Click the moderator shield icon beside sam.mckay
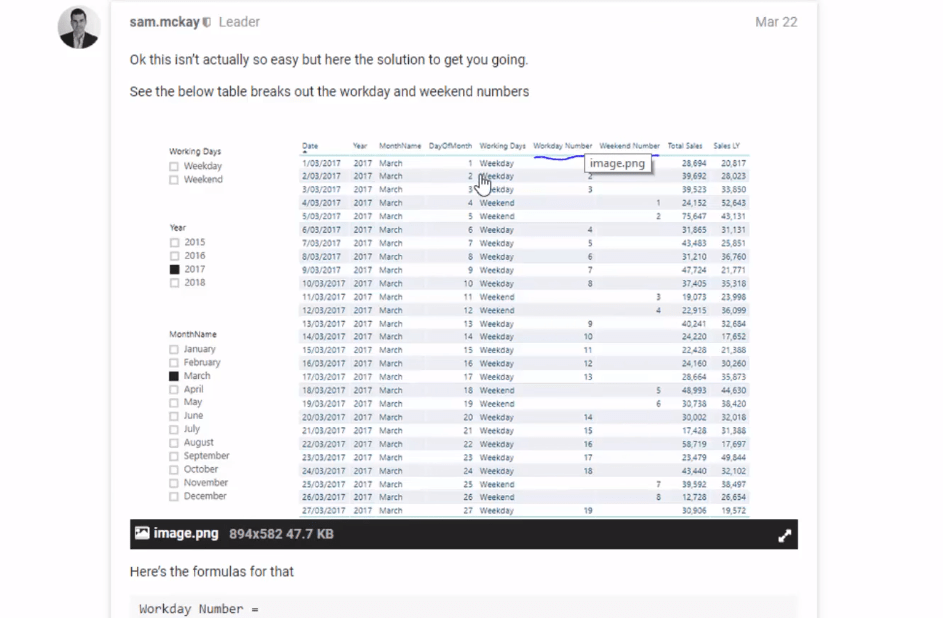 [x=207, y=22]
